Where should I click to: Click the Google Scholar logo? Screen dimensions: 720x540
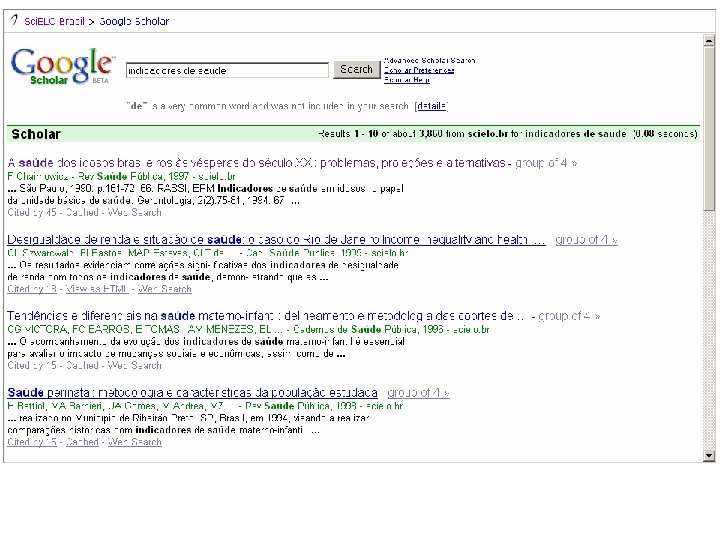point(62,67)
